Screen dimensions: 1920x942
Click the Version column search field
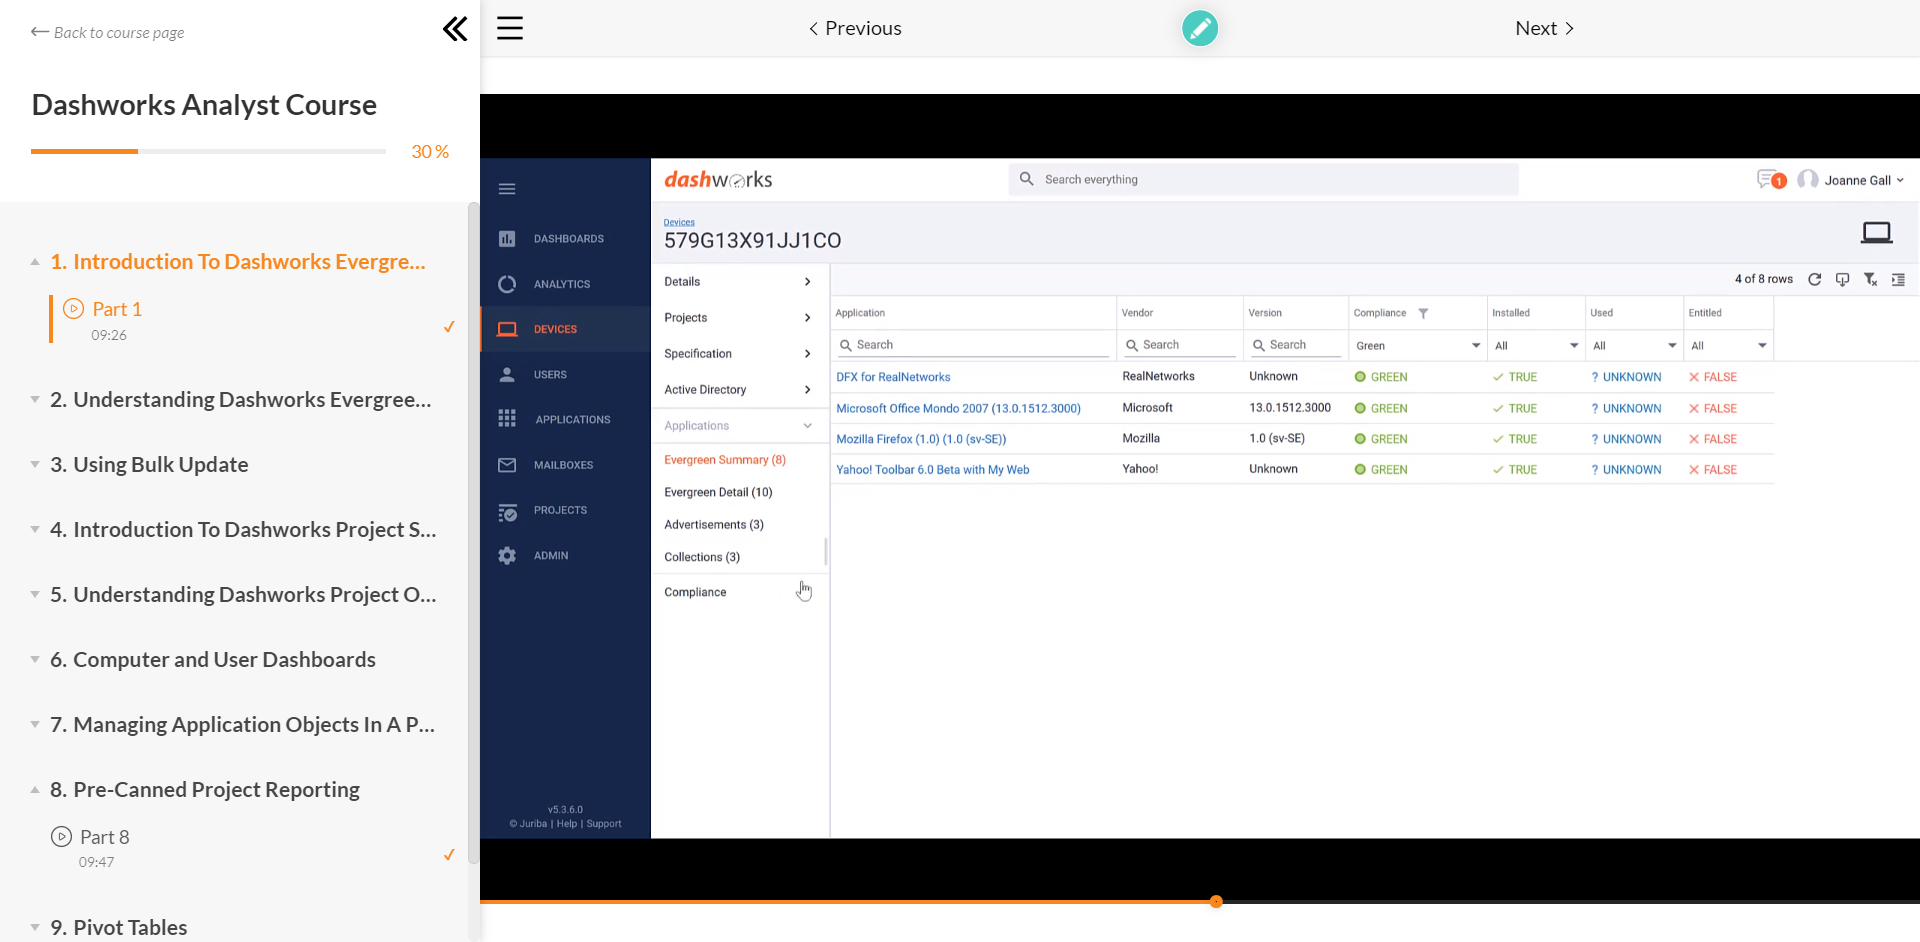(x=1296, y=345)
